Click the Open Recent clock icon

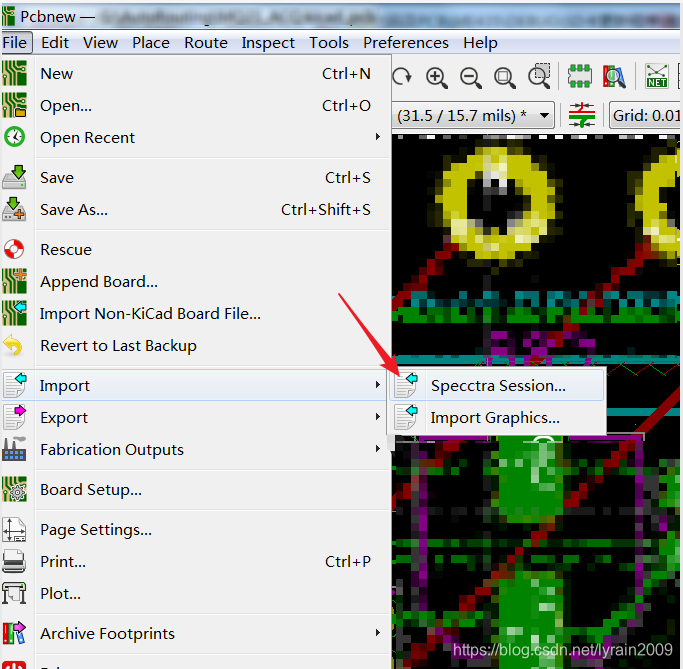14,137
